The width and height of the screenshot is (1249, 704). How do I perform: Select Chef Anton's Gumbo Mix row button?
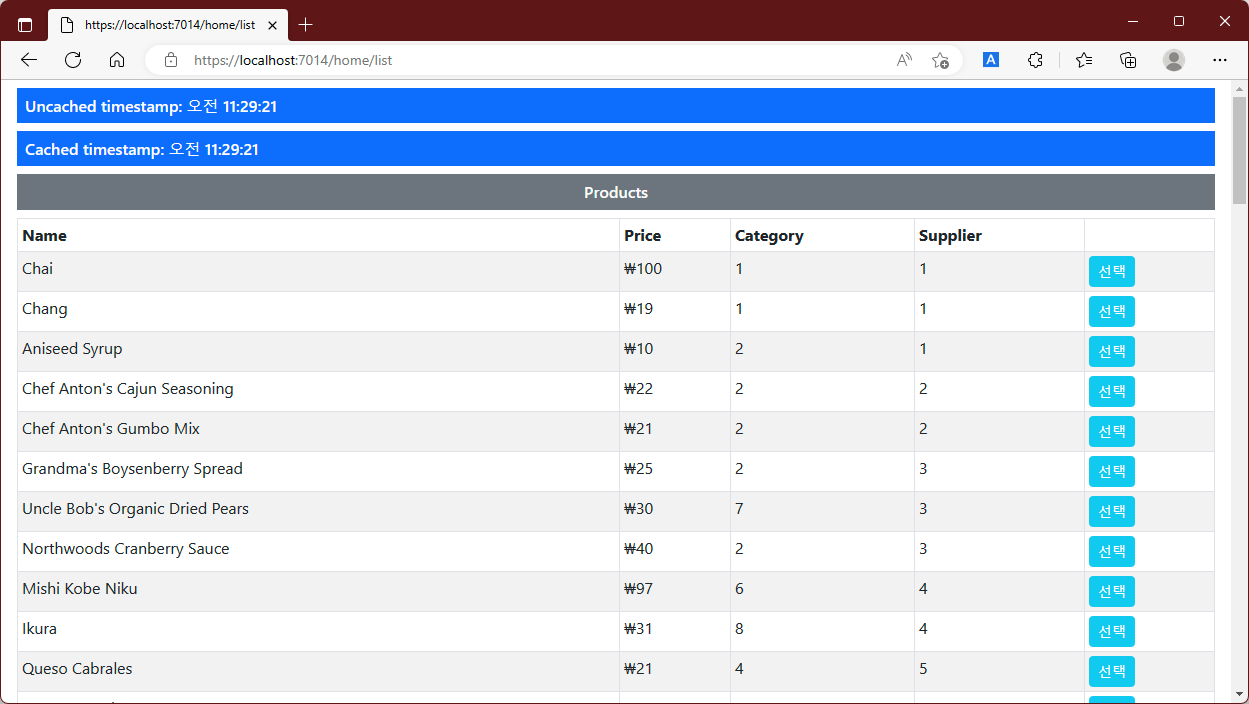point(1112,431)
